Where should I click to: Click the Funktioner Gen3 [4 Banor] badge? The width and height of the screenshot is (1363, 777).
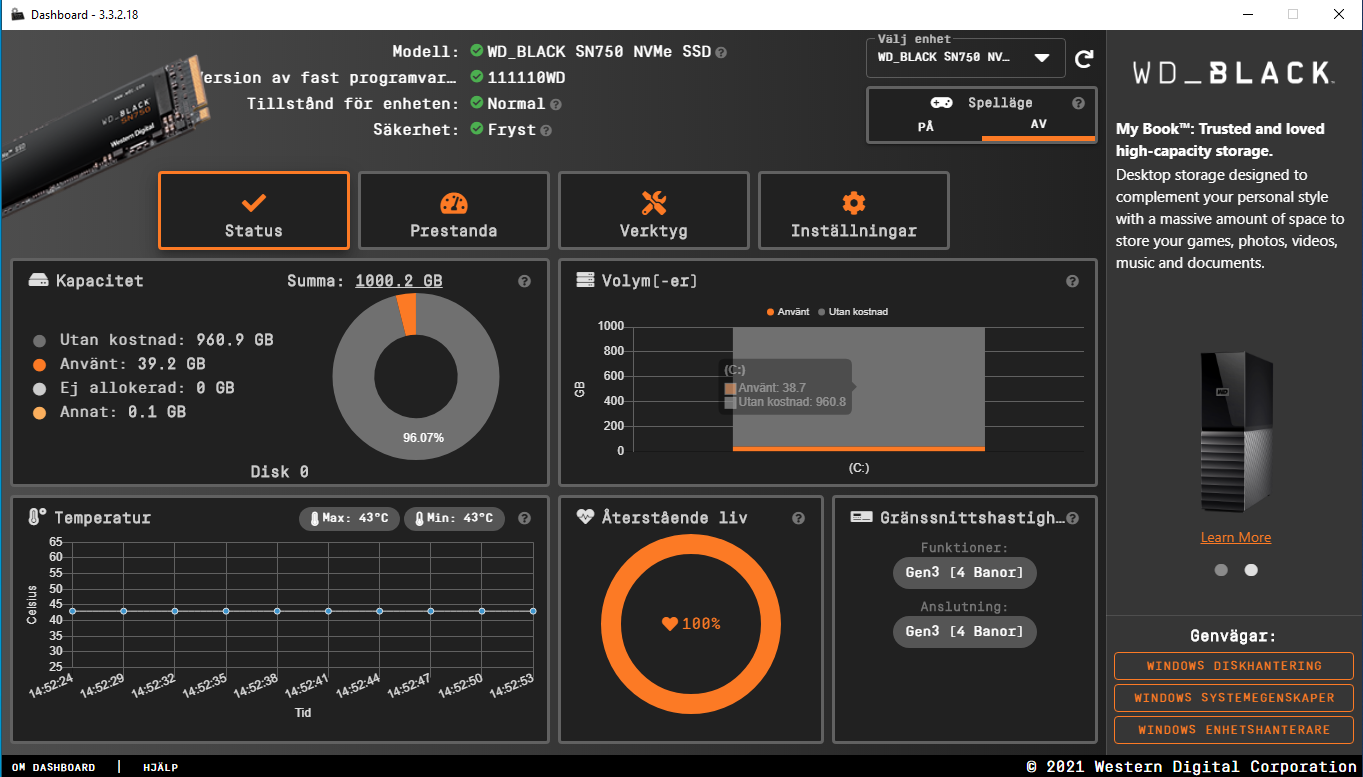coord(964,573)
